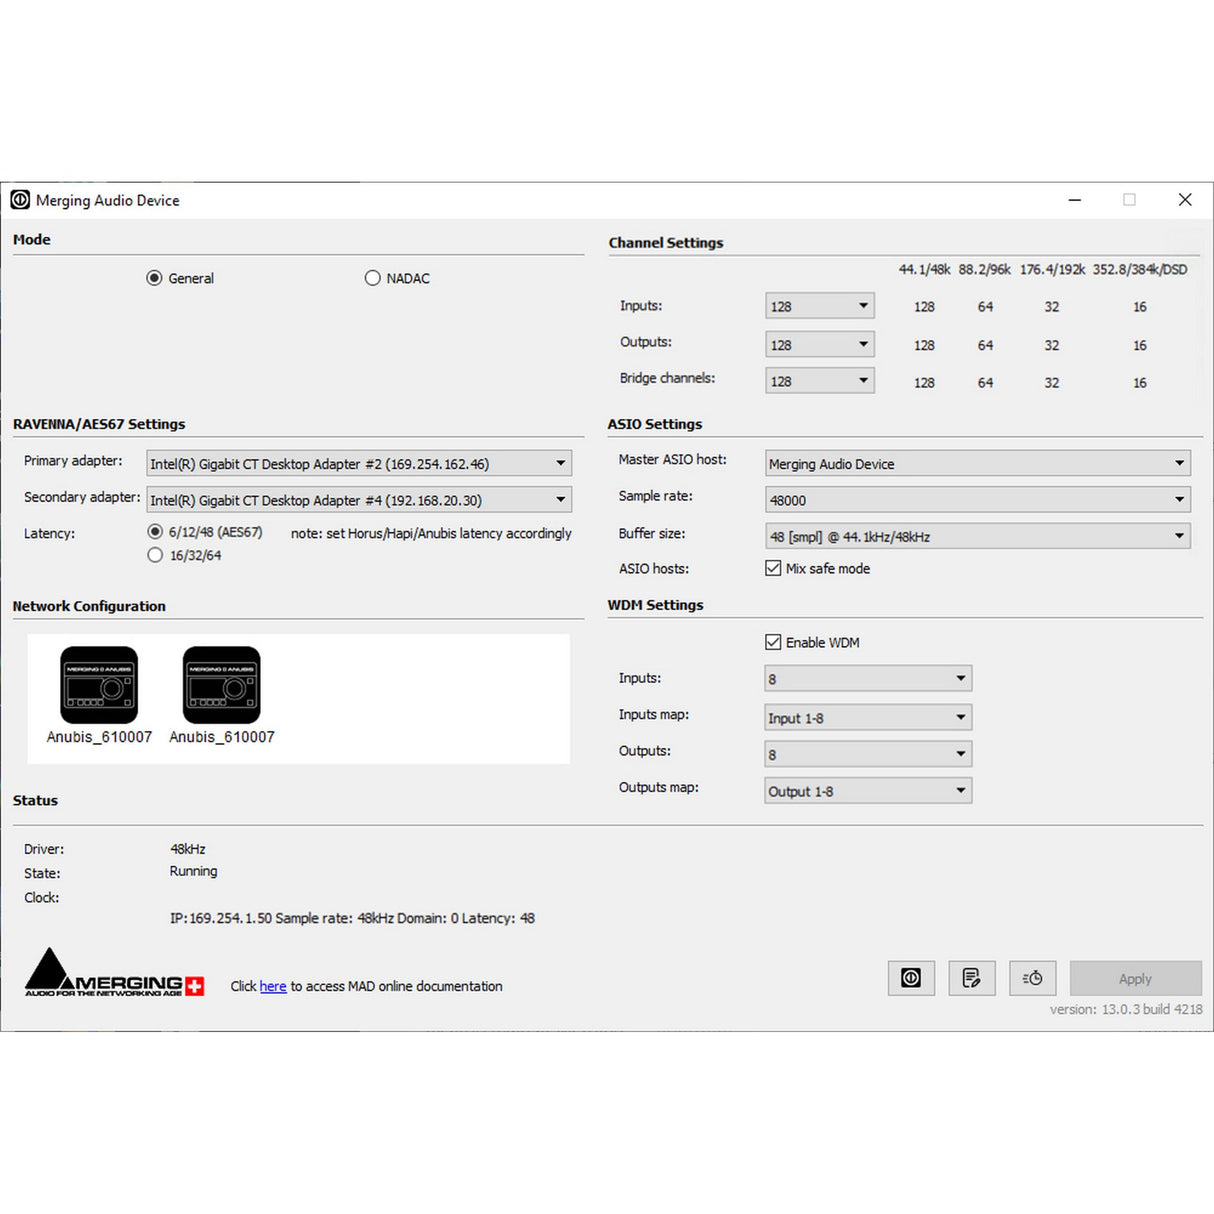Toggle Mix safe mode
The width and height of the screenshot is (1214, 1214).
click(x=773, y=568)
